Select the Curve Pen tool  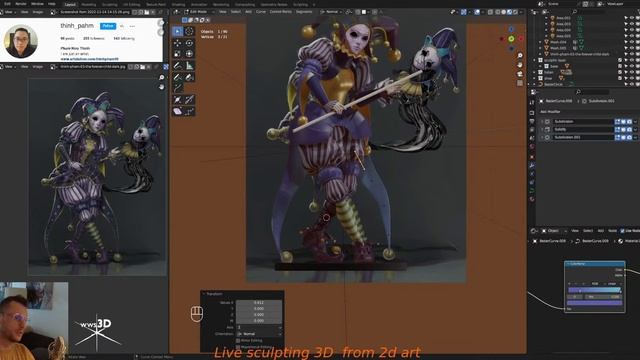click(189, 77)
